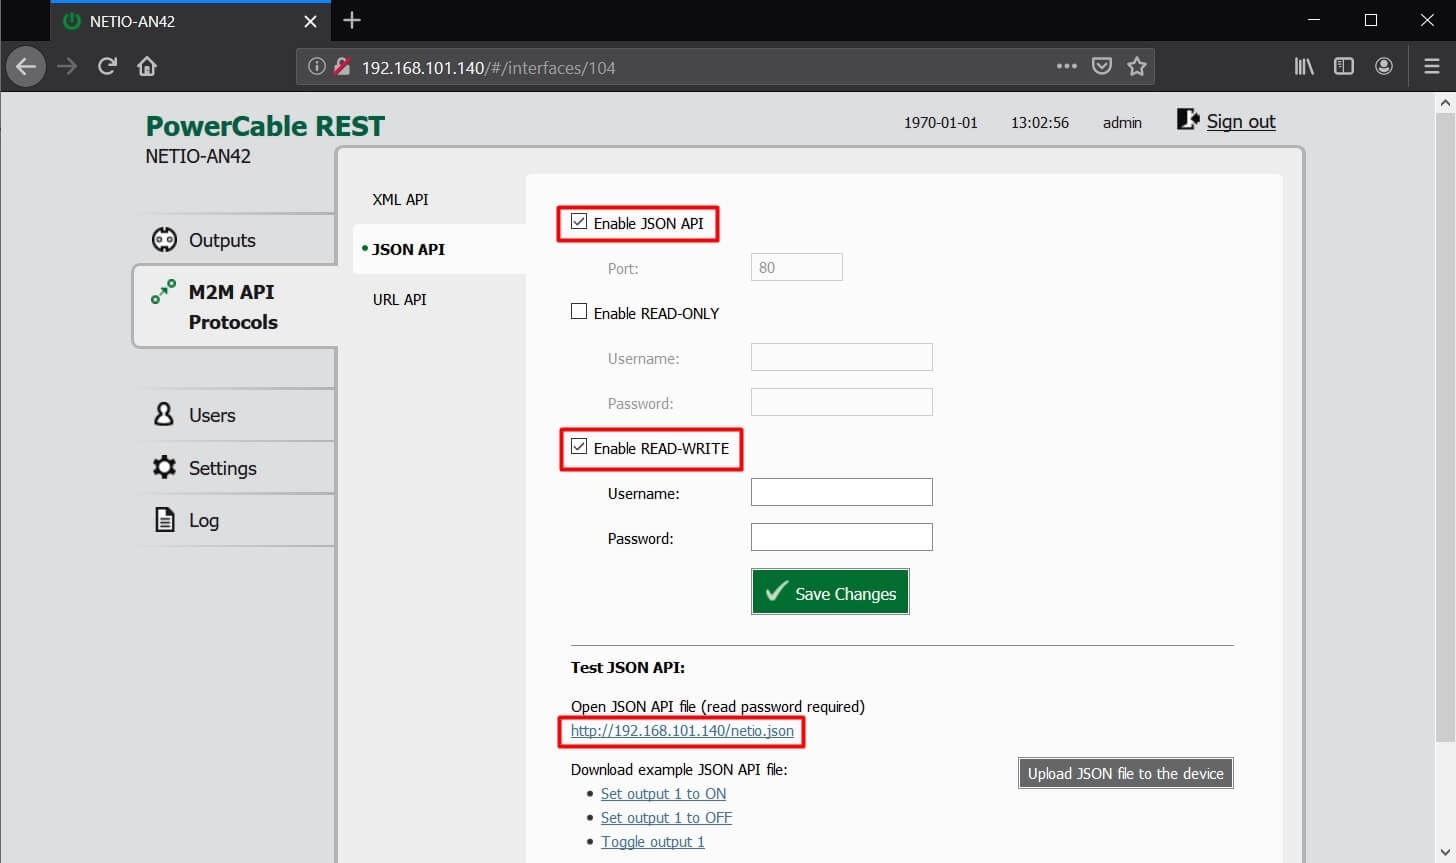Click Upload JSON file to the device
1456x863 pixels.
point(1125,773)
